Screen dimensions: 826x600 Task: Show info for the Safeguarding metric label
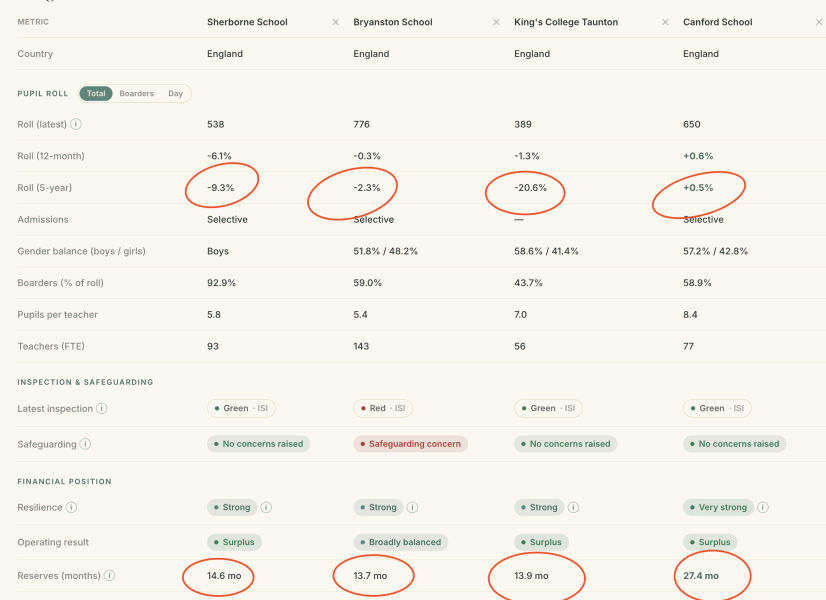(85, 444)
